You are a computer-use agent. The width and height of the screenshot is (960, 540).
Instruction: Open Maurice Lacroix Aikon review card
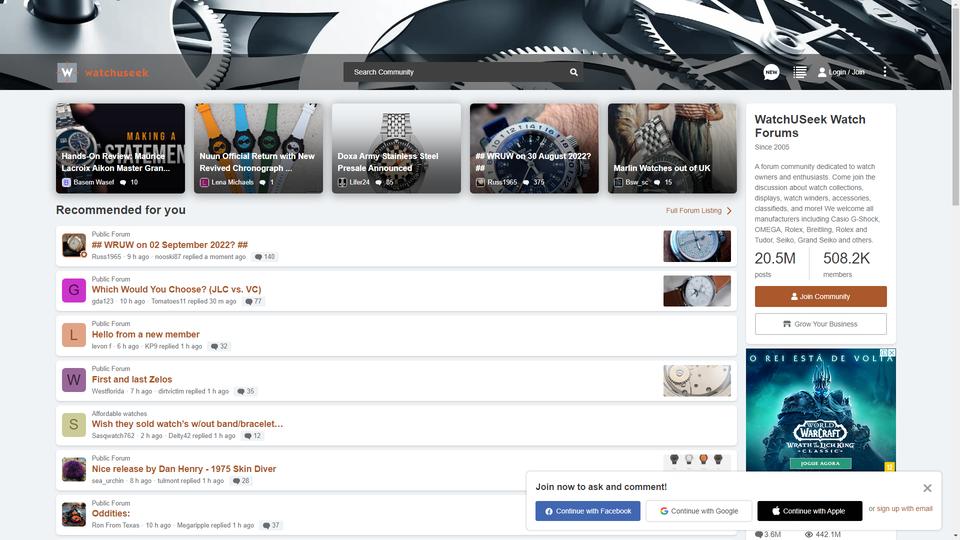point(120,148)
